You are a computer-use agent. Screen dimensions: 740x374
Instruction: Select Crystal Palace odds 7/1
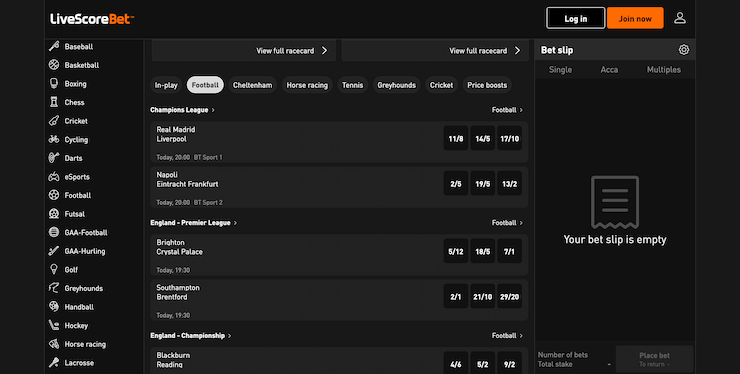[510, 251]
